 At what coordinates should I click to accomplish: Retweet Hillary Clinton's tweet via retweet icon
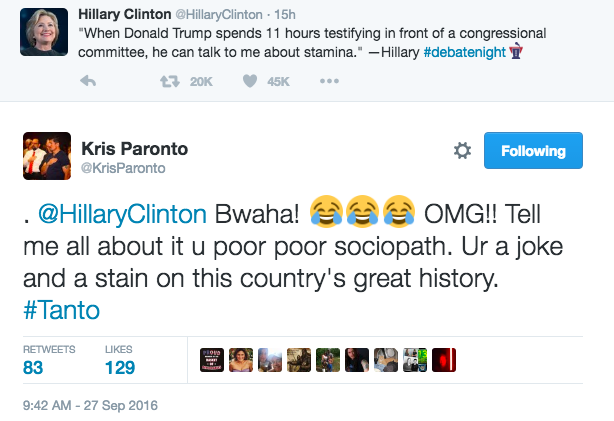(x=170, y=81)
